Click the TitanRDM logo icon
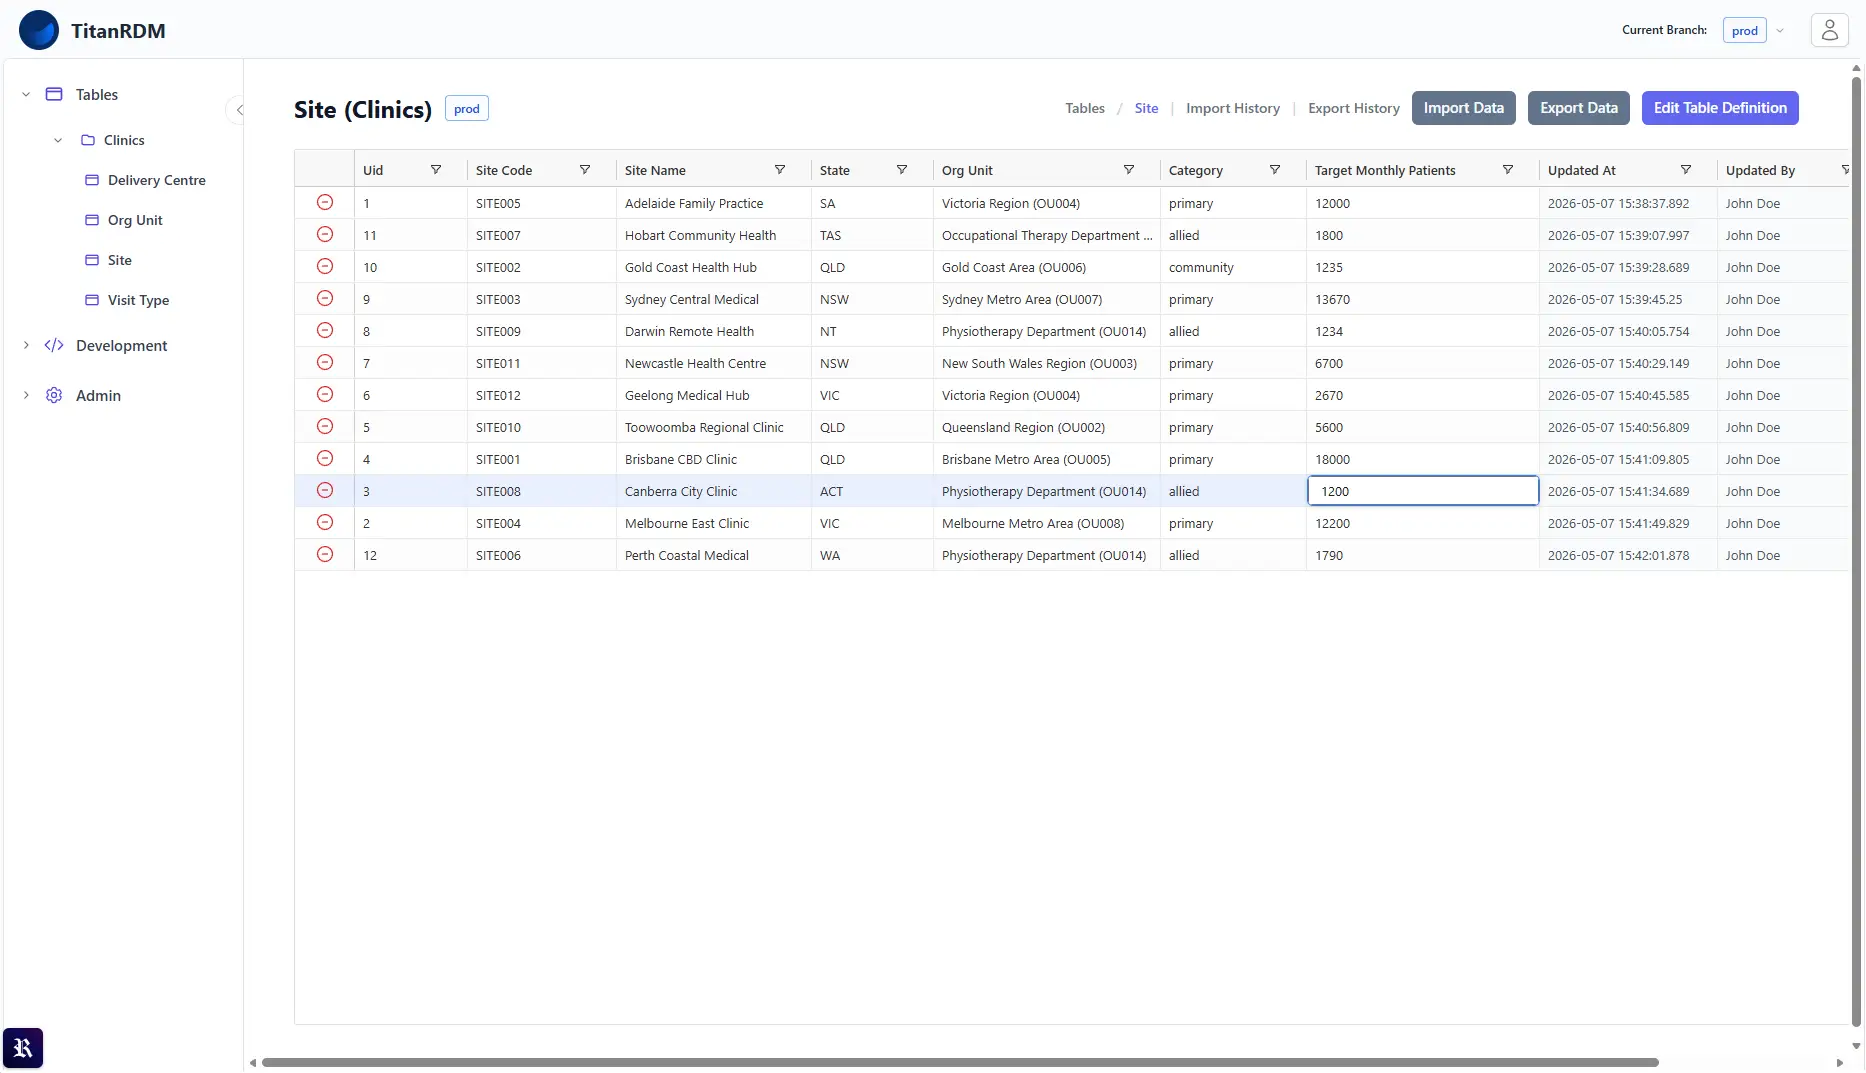 click(x=39, y=30)
